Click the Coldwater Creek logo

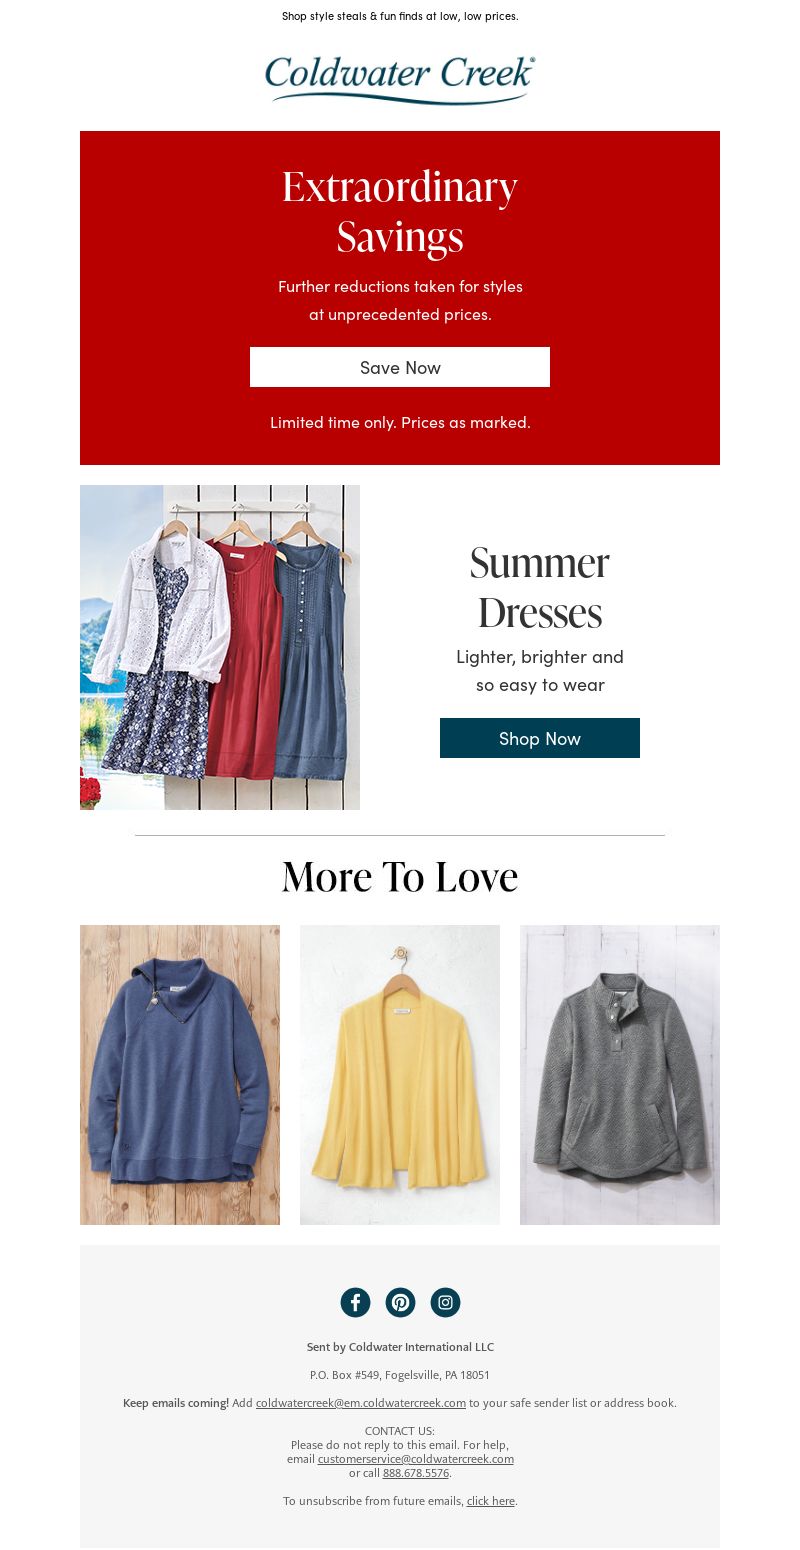(400, 80)
